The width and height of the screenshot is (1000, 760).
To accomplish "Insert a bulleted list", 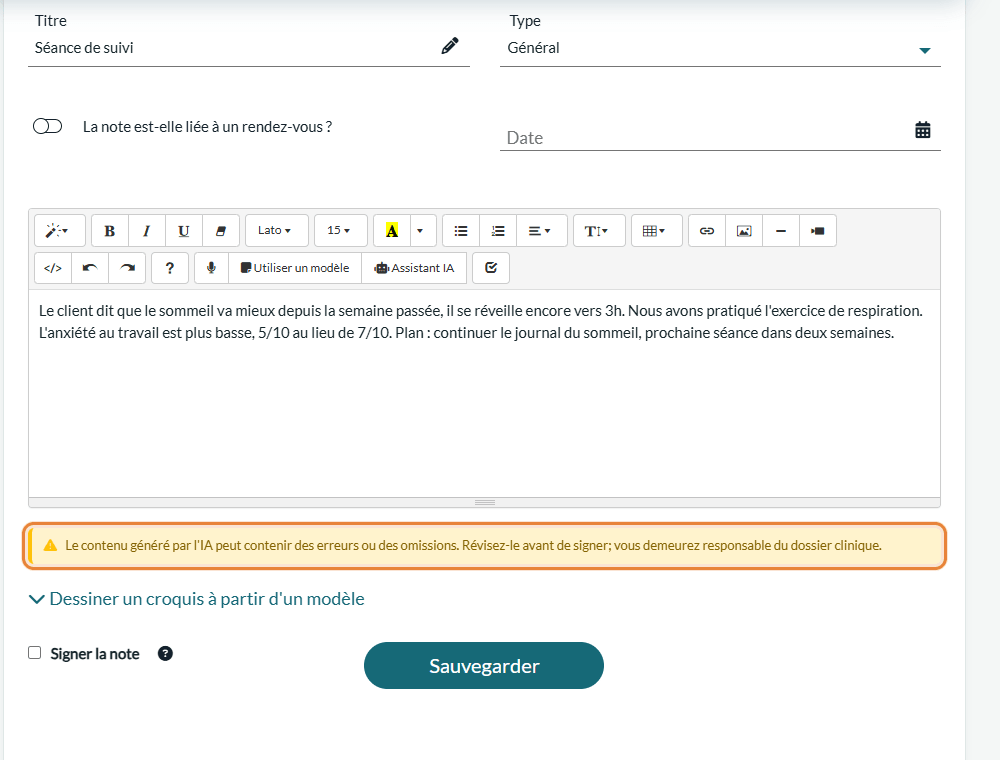I will pyautogui.click(x=460, y=231).
